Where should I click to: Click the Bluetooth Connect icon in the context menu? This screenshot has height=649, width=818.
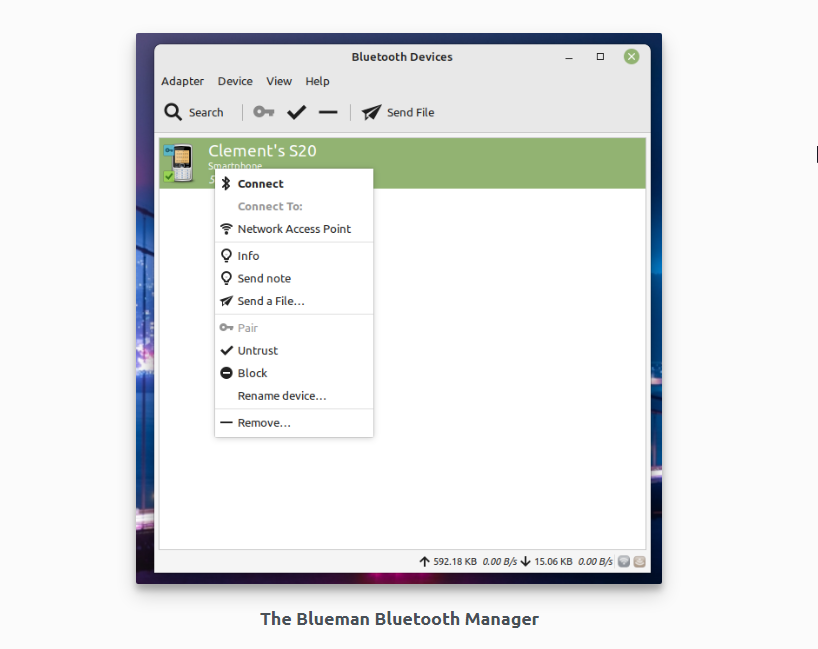(x=228, y=183)
